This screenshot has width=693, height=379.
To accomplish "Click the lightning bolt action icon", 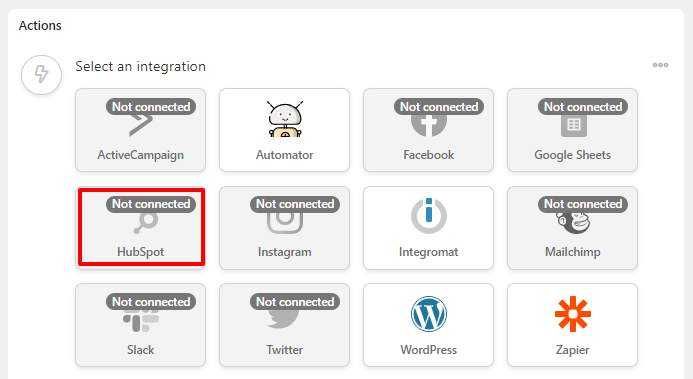I will [x=42, y=74].
